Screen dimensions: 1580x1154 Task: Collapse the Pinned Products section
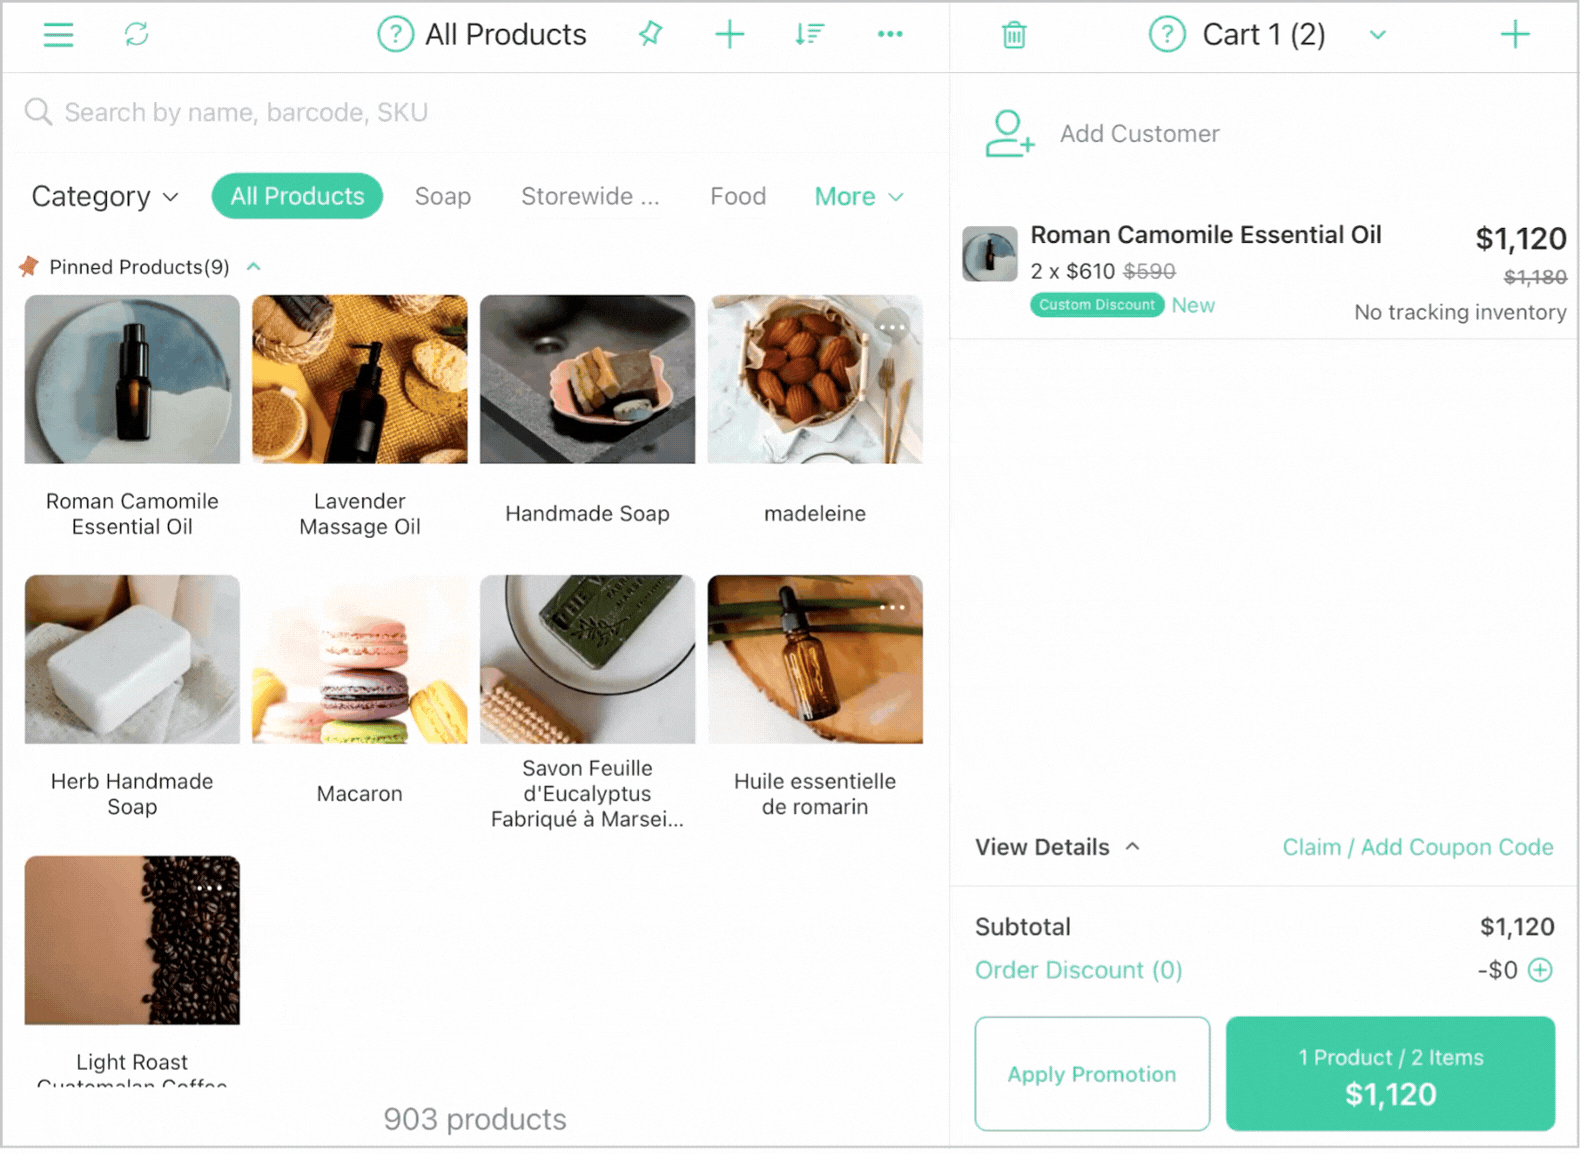click(254, 267)
